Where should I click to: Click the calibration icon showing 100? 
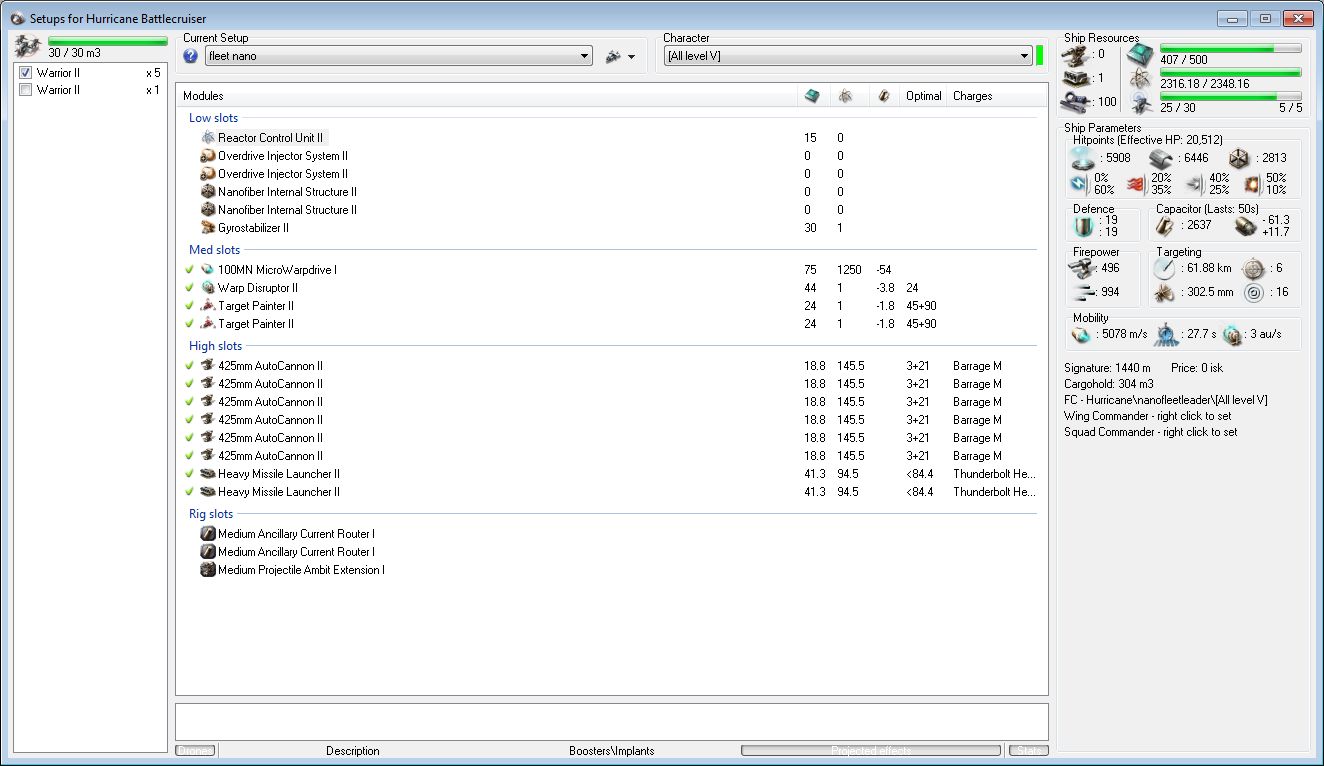(1076, 101)
